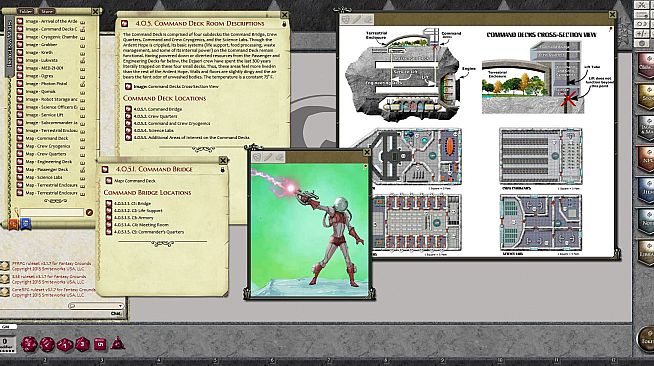Open the Library sidebar button
Viewport: 654px width, 366px height.
click(x=646, y=253)
